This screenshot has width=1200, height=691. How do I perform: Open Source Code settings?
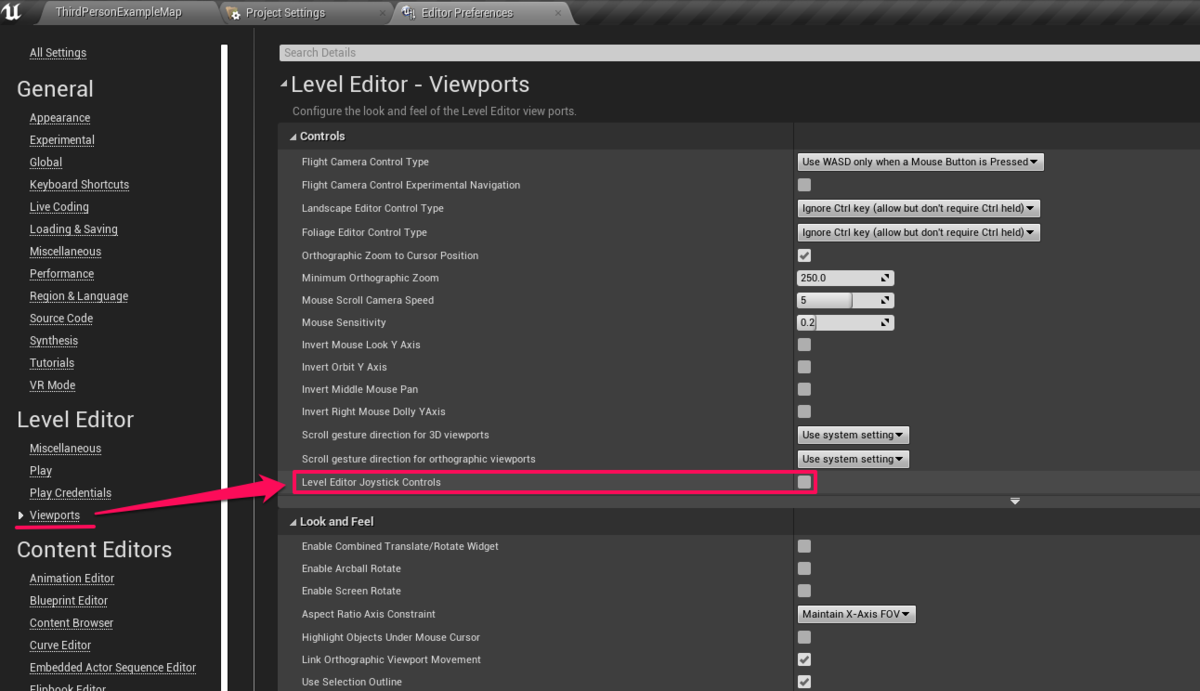click(x=61, y=318)
